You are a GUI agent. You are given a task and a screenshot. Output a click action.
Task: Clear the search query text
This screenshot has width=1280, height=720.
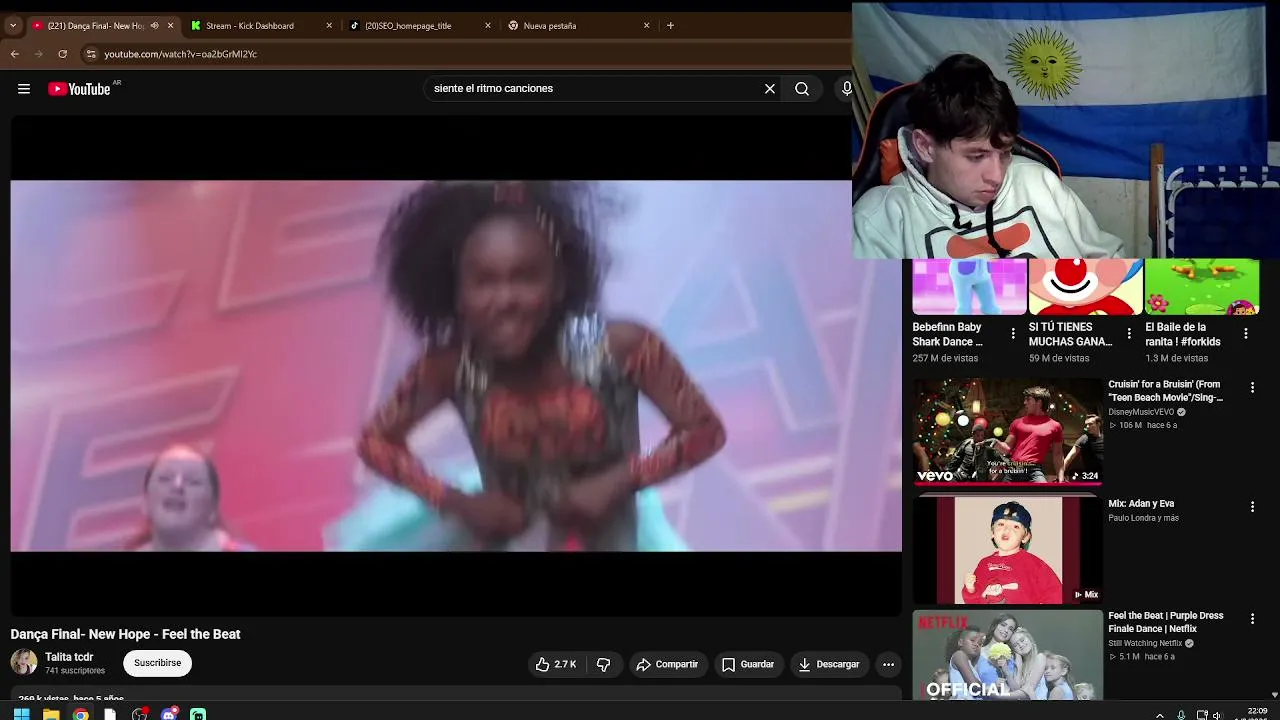click(770, 89)
